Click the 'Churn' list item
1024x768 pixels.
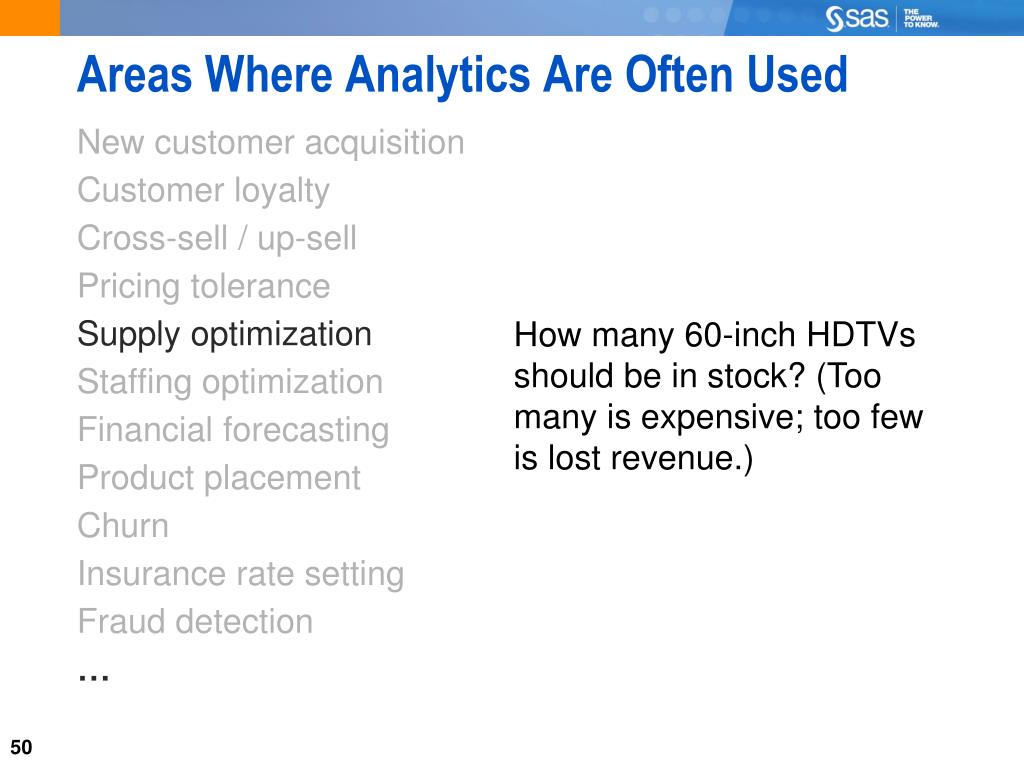[123, 526]
